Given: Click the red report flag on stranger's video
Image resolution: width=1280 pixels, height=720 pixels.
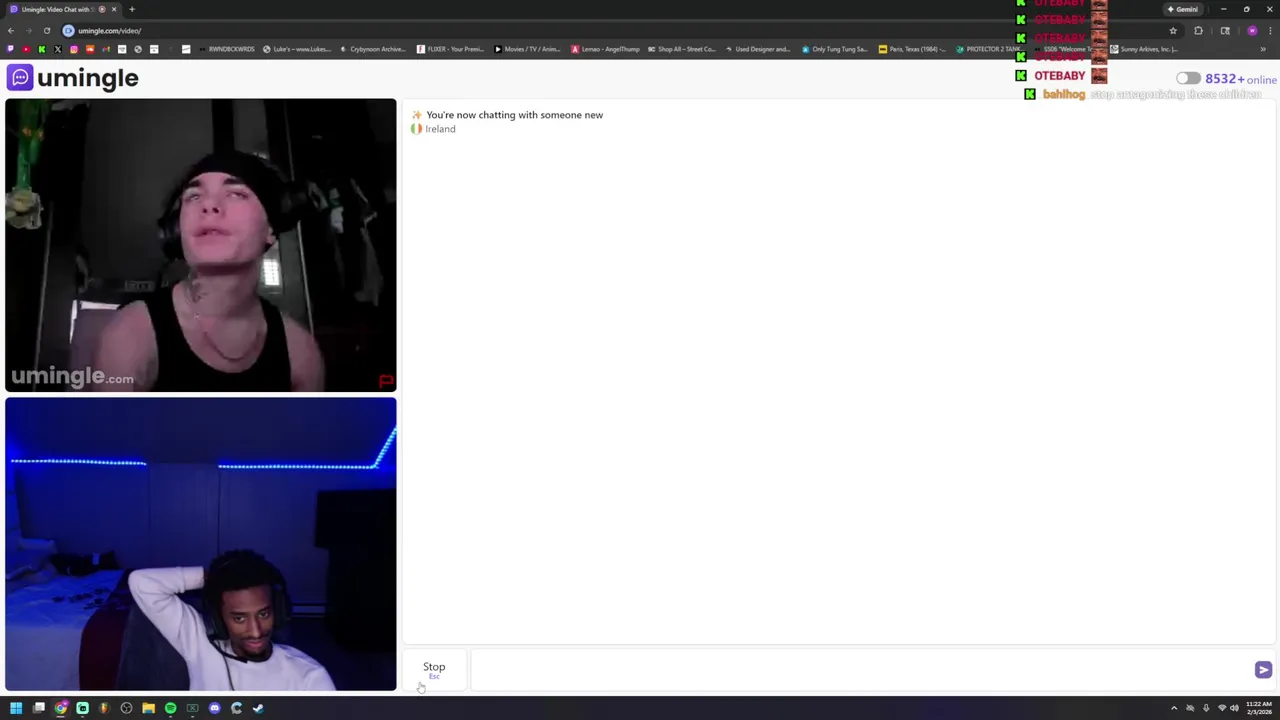Looking at the screenshot, I should click(386, 381).
